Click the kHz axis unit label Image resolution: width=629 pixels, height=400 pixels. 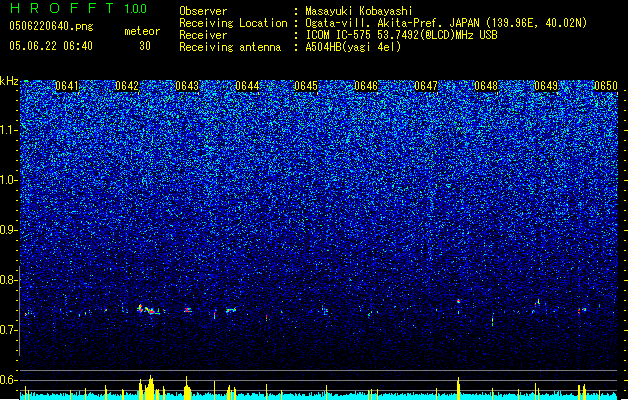[x=9, y=81]
